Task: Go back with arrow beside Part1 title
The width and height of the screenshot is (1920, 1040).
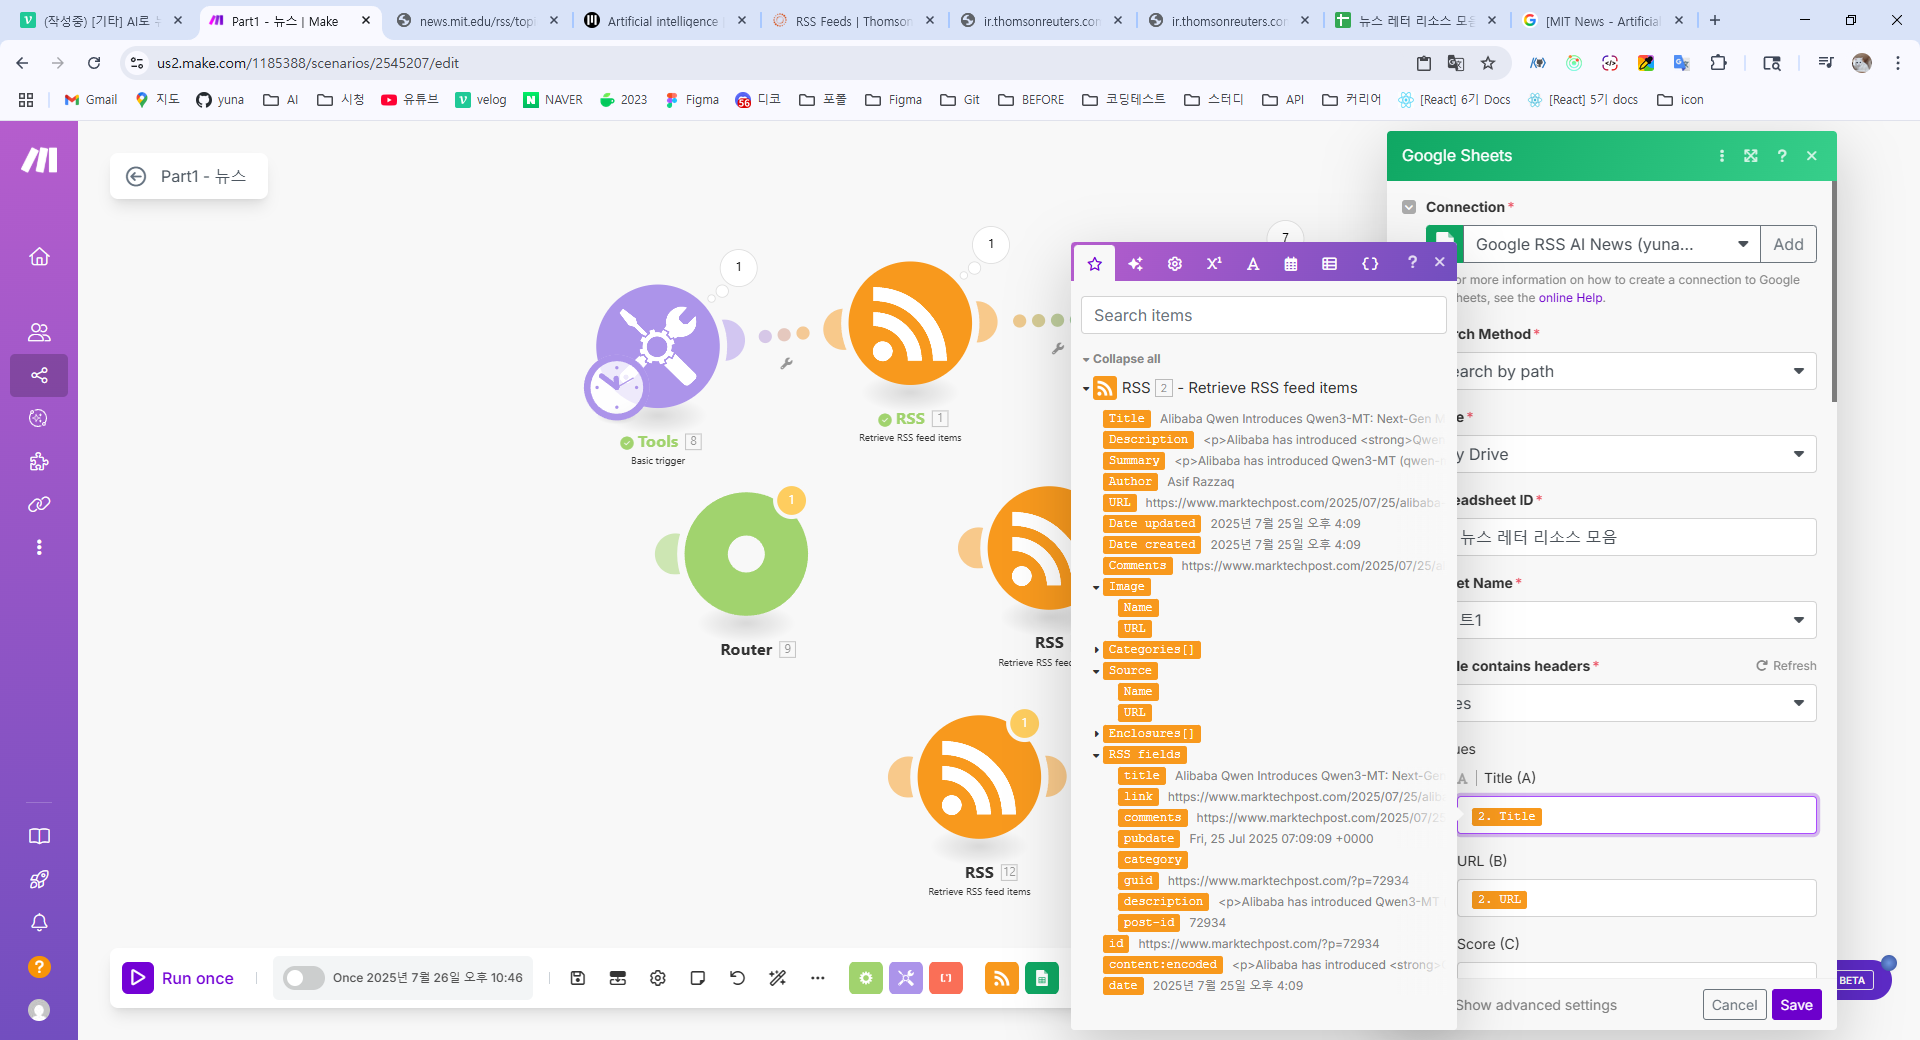Action: pyautogui.click(x=136, y=176)
